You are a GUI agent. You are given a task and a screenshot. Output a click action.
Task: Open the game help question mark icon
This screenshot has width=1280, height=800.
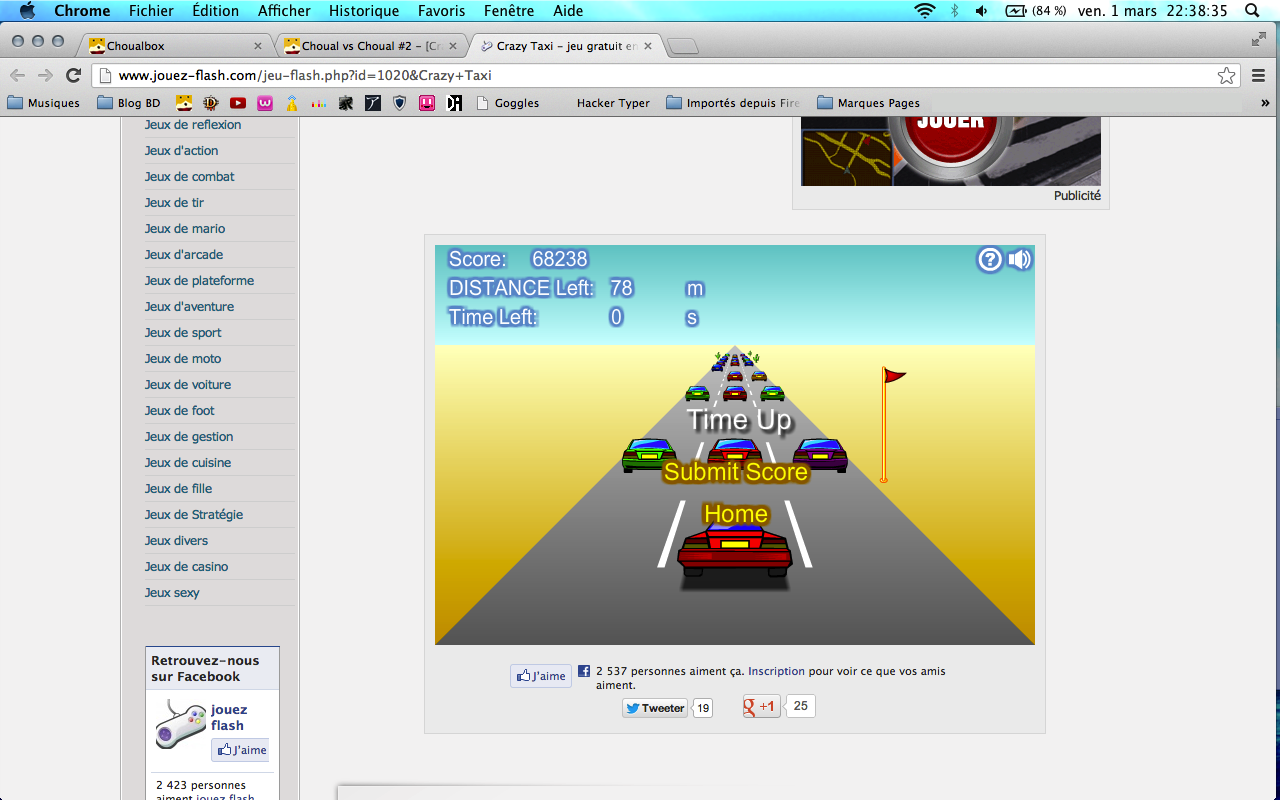coord(989,260)
